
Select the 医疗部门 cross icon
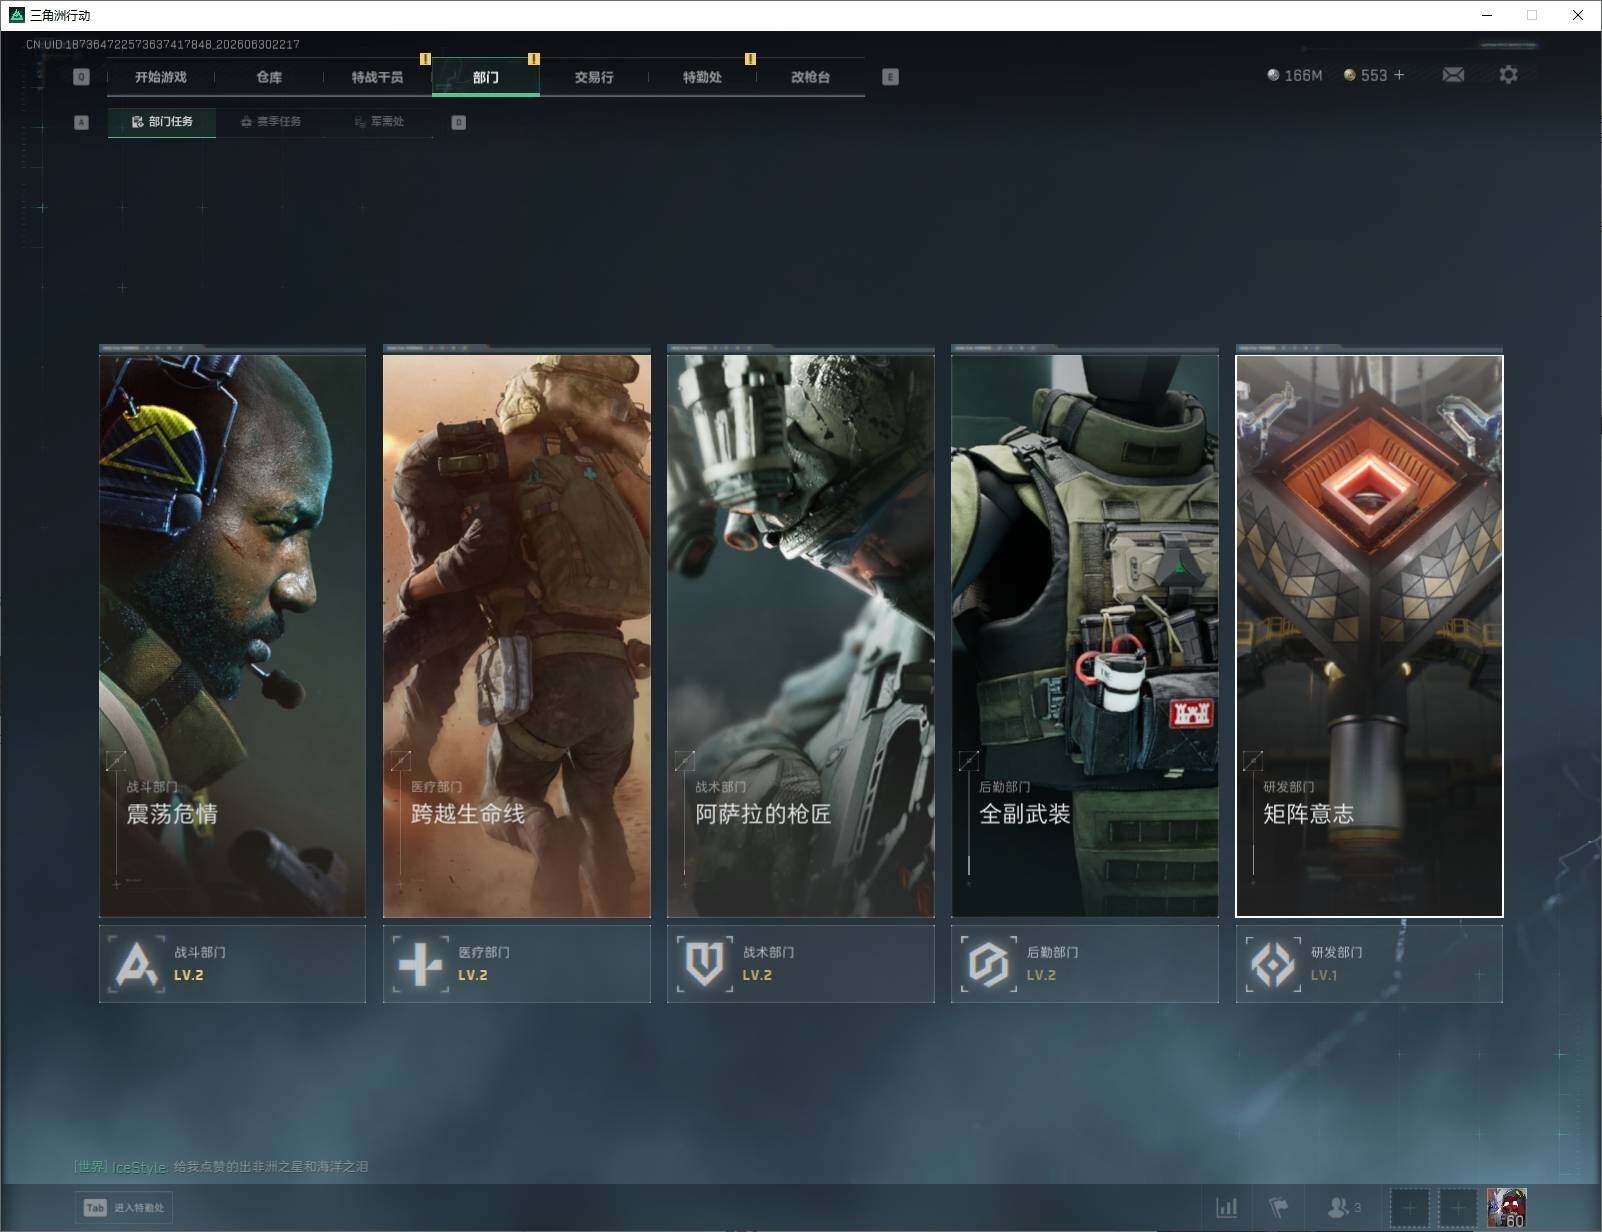click(420, 964)
